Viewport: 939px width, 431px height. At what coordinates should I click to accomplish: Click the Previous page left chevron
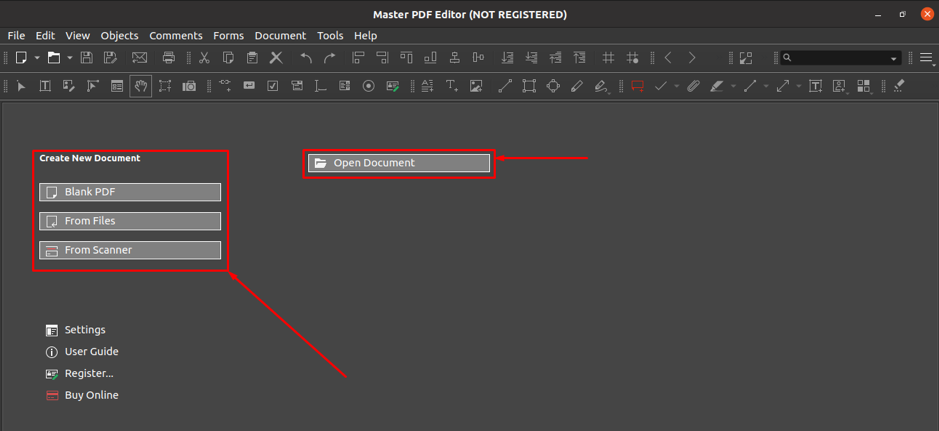(x=668, y=57)
